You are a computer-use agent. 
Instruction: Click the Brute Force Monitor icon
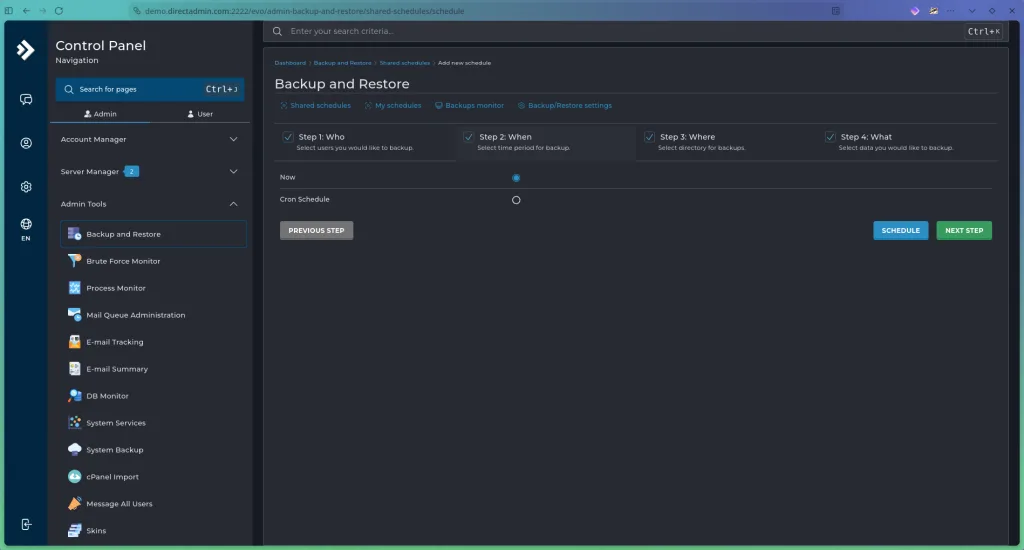click(74, 261)
